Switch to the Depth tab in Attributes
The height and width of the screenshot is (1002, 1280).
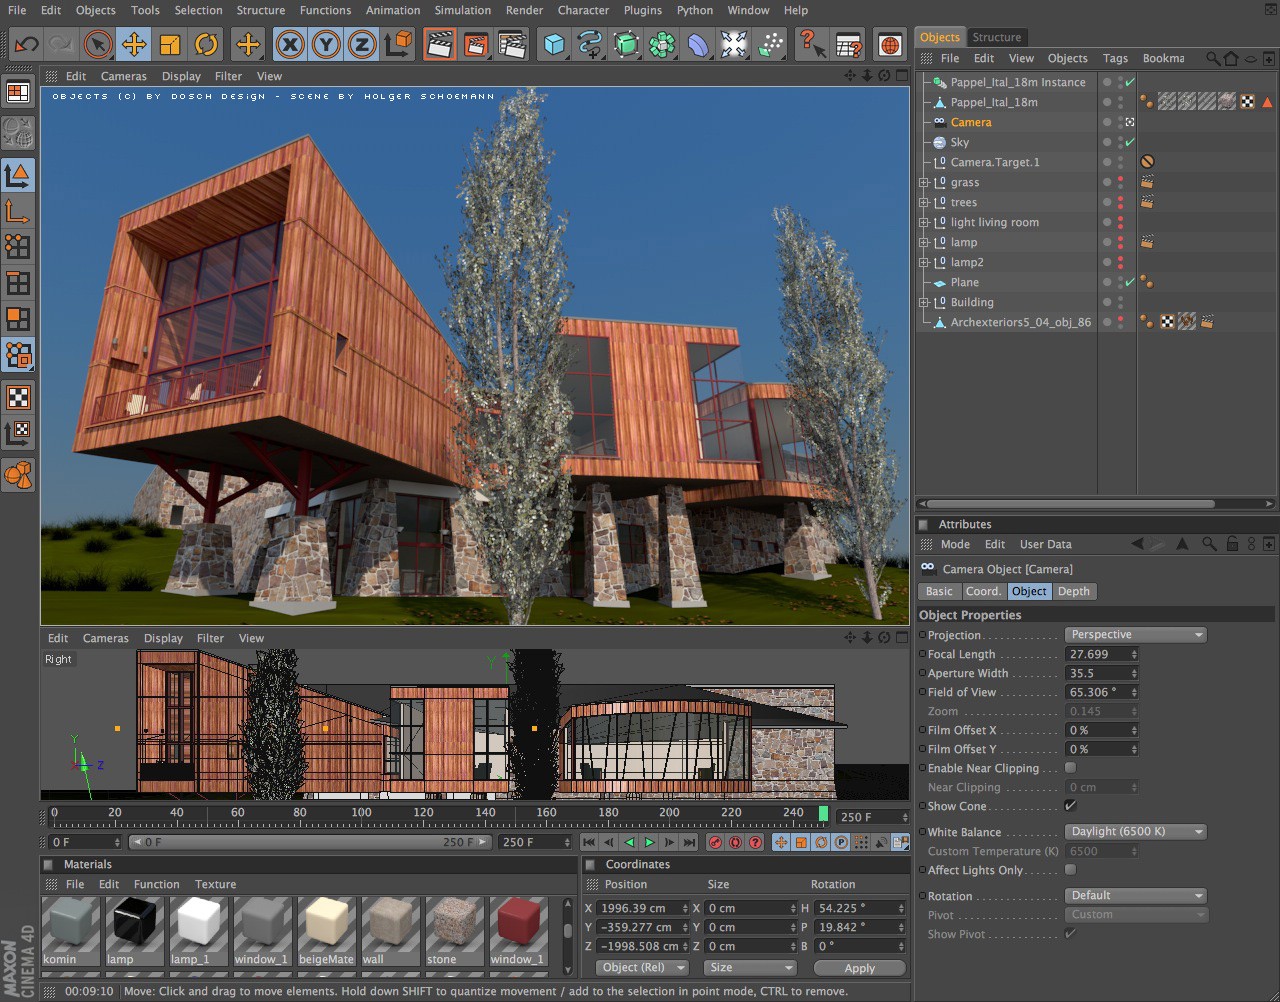[x=1073, y=591]
